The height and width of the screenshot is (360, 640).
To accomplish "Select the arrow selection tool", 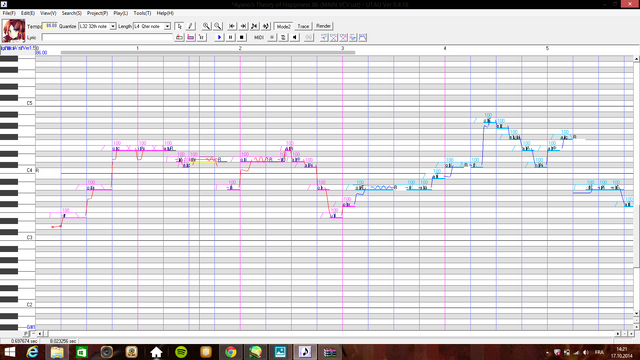I will point(179,26).
